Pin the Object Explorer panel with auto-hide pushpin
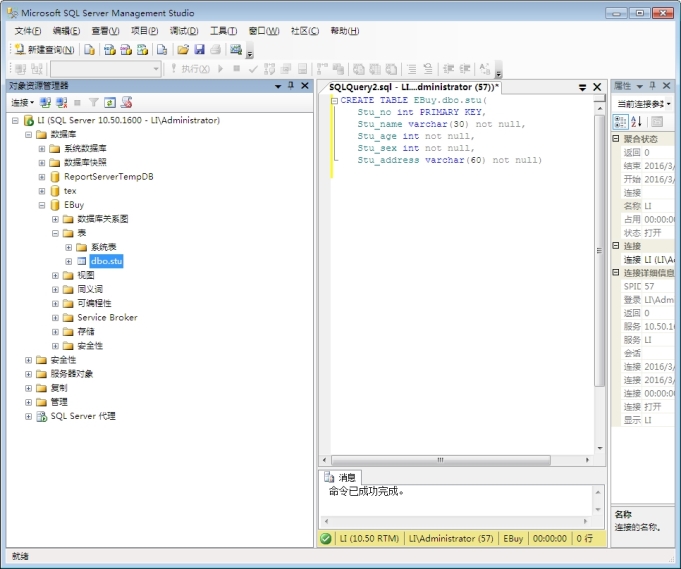 tap(291, 86)
